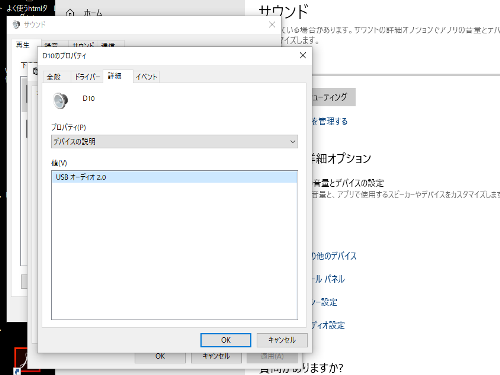
Task: Open the Bluetooth とその他のデバイス link
Action: click(334, 256)
